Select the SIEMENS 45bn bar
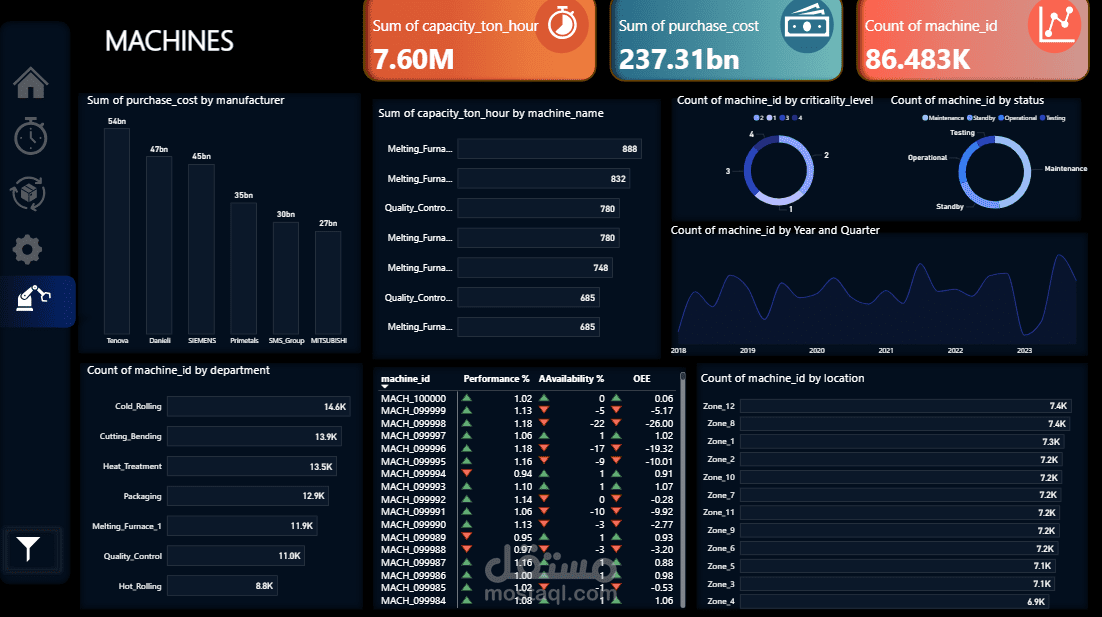The height and width of the screenshot is (617, 1102). [x=202, y=249]
